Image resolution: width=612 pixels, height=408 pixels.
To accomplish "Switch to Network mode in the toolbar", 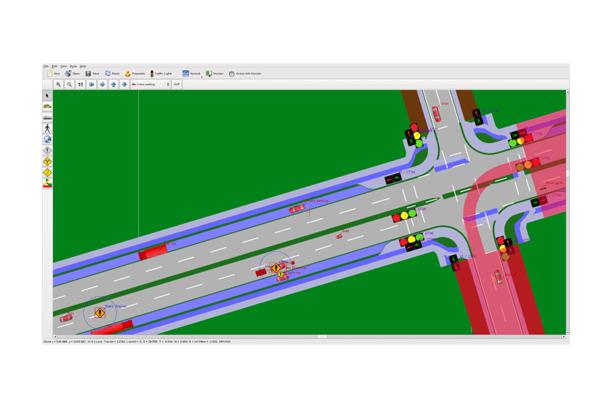I will point(191,73).
